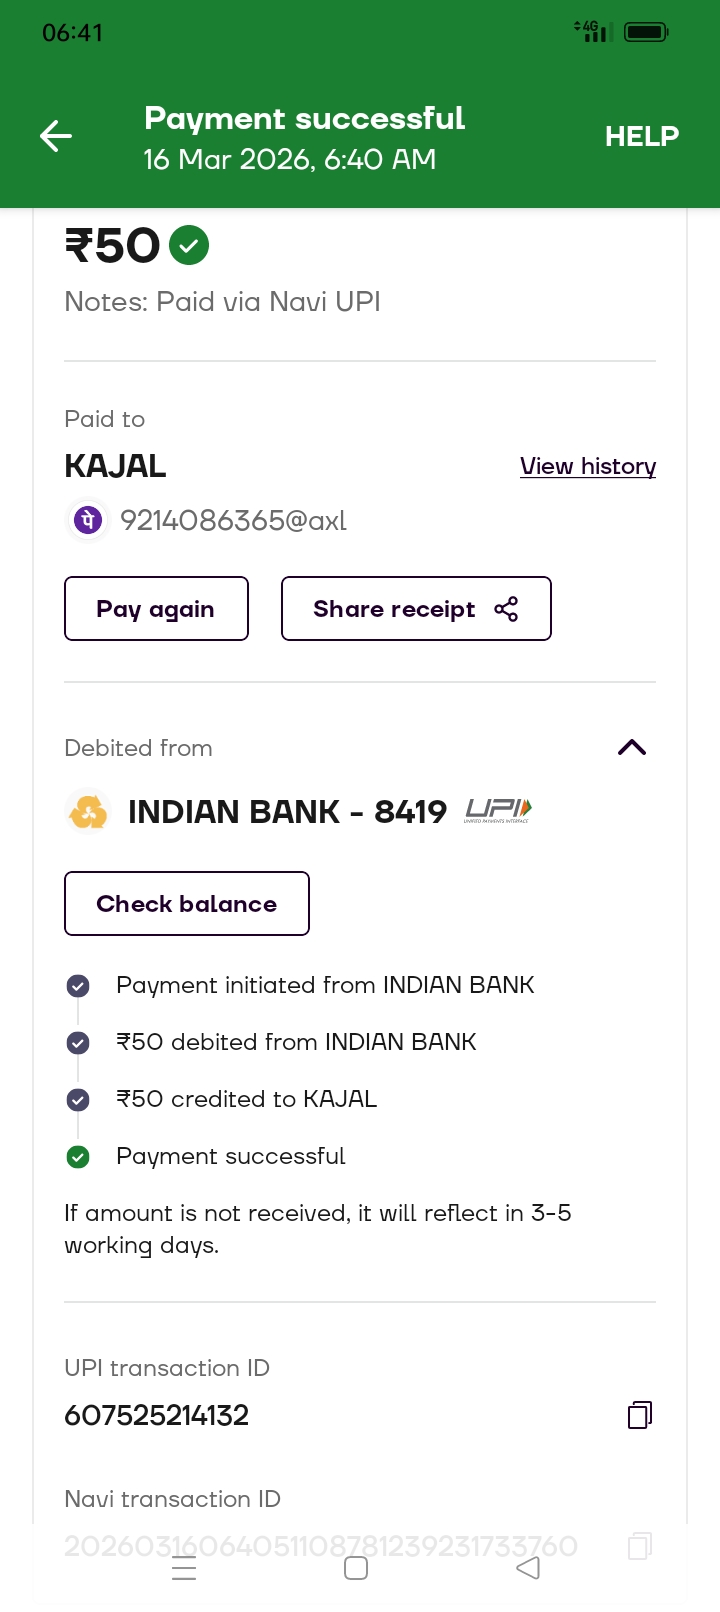
Task: Copy the UPI transaction ID
Action: click(x=640, y=1415)
